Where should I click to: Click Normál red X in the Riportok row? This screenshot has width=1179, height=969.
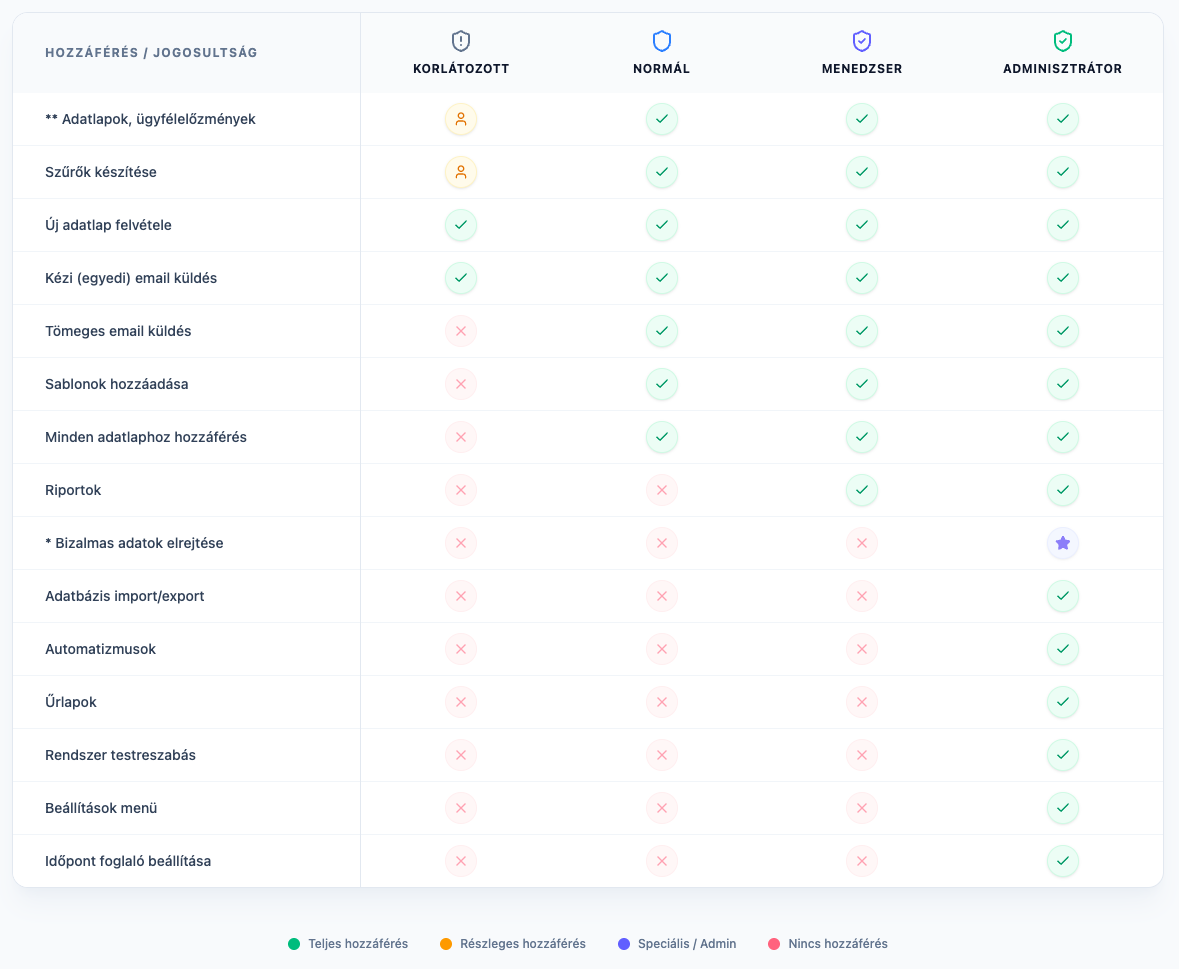point(662,490)
